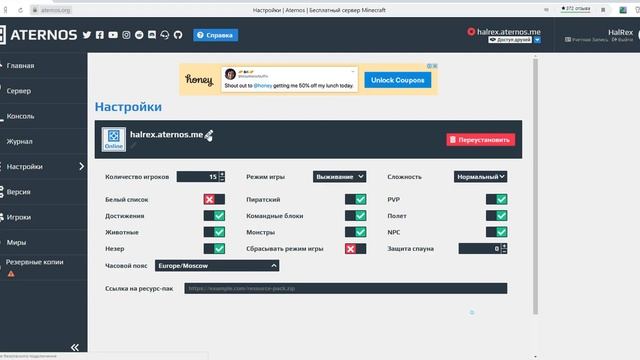Expand the Europe/Moscow timezone dropdown
This screenshot has height=360, width=640.
pyautogui.click(x=217, y=266)
